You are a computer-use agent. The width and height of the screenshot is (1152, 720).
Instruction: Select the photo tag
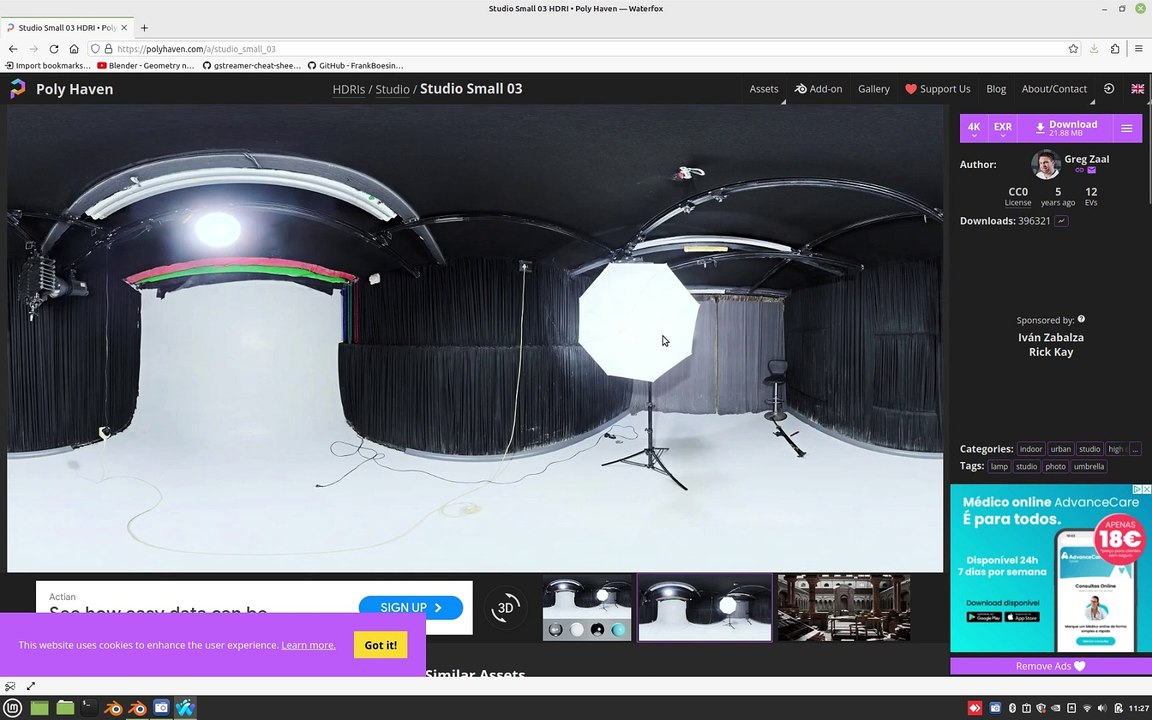[1055, 467]
